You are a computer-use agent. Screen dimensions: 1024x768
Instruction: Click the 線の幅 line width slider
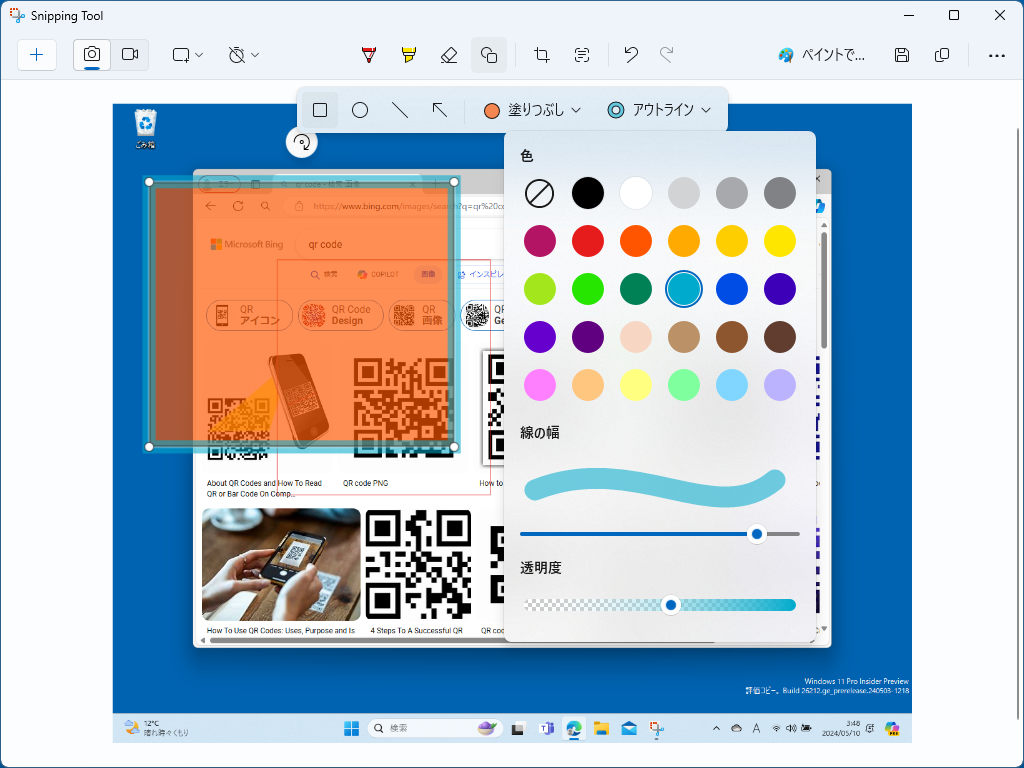pyautogui.click(x=660, y=534)
